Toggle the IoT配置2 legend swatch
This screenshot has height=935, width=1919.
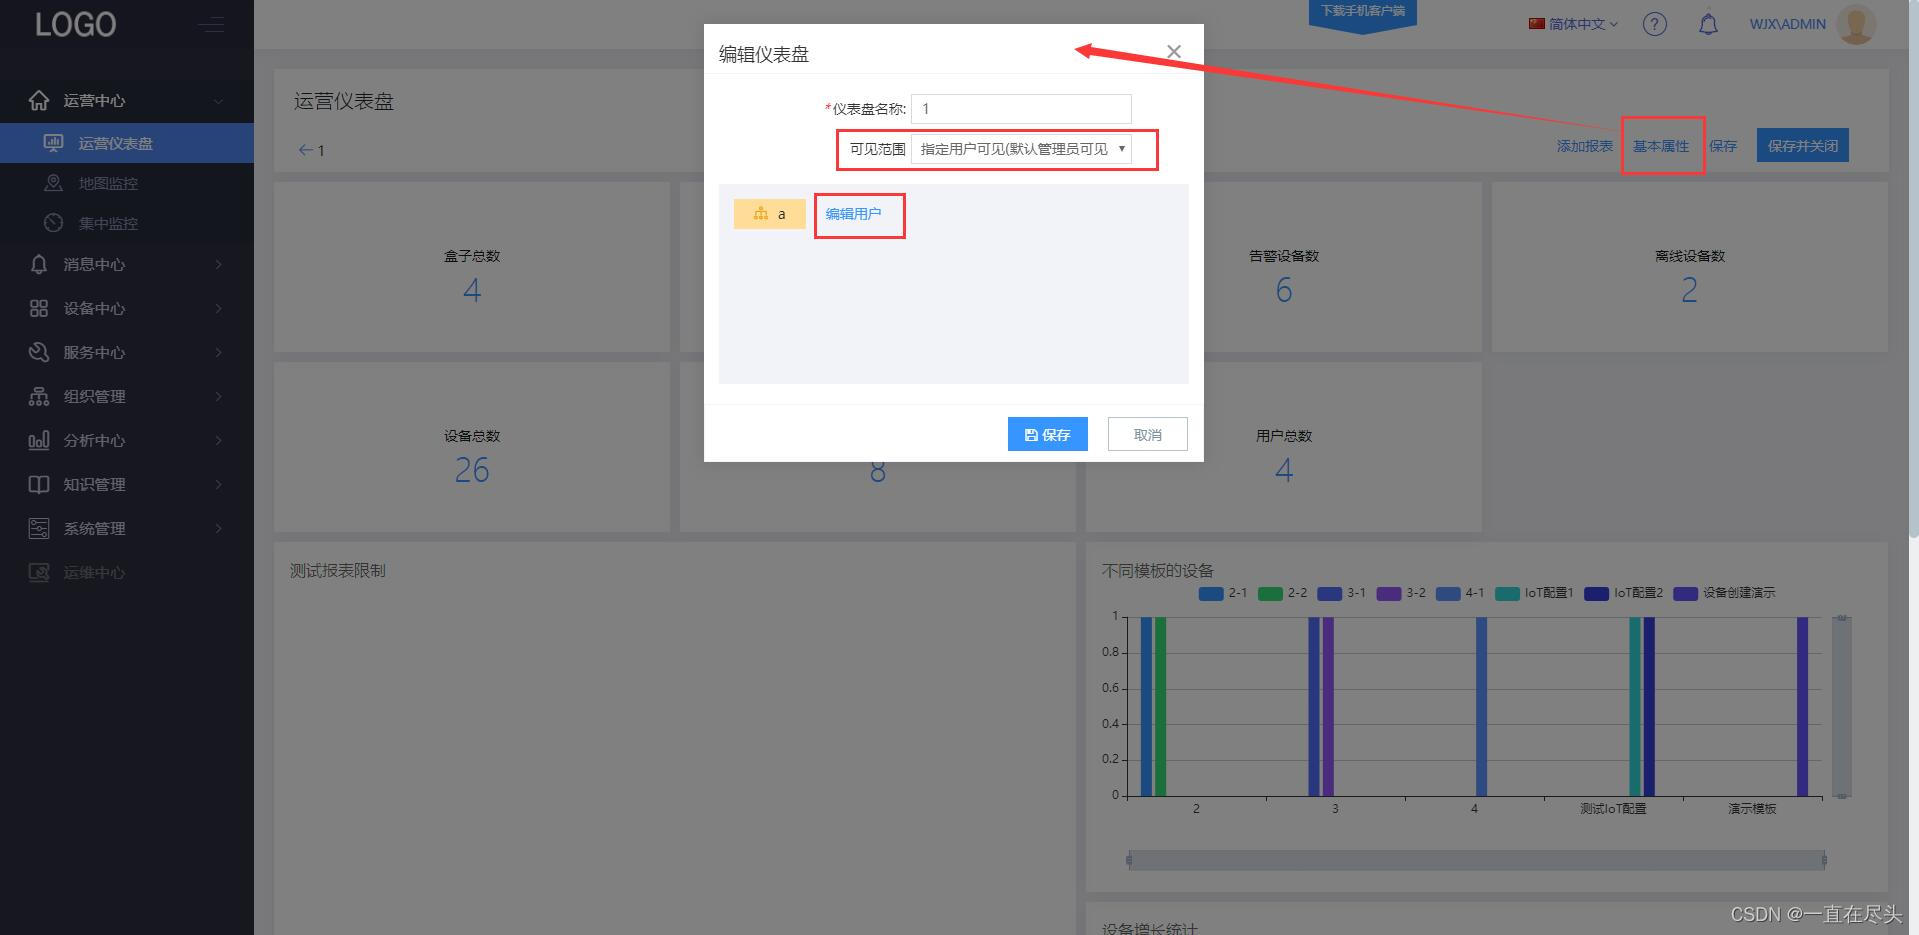pyautogui.click(x=1596, y=593)
